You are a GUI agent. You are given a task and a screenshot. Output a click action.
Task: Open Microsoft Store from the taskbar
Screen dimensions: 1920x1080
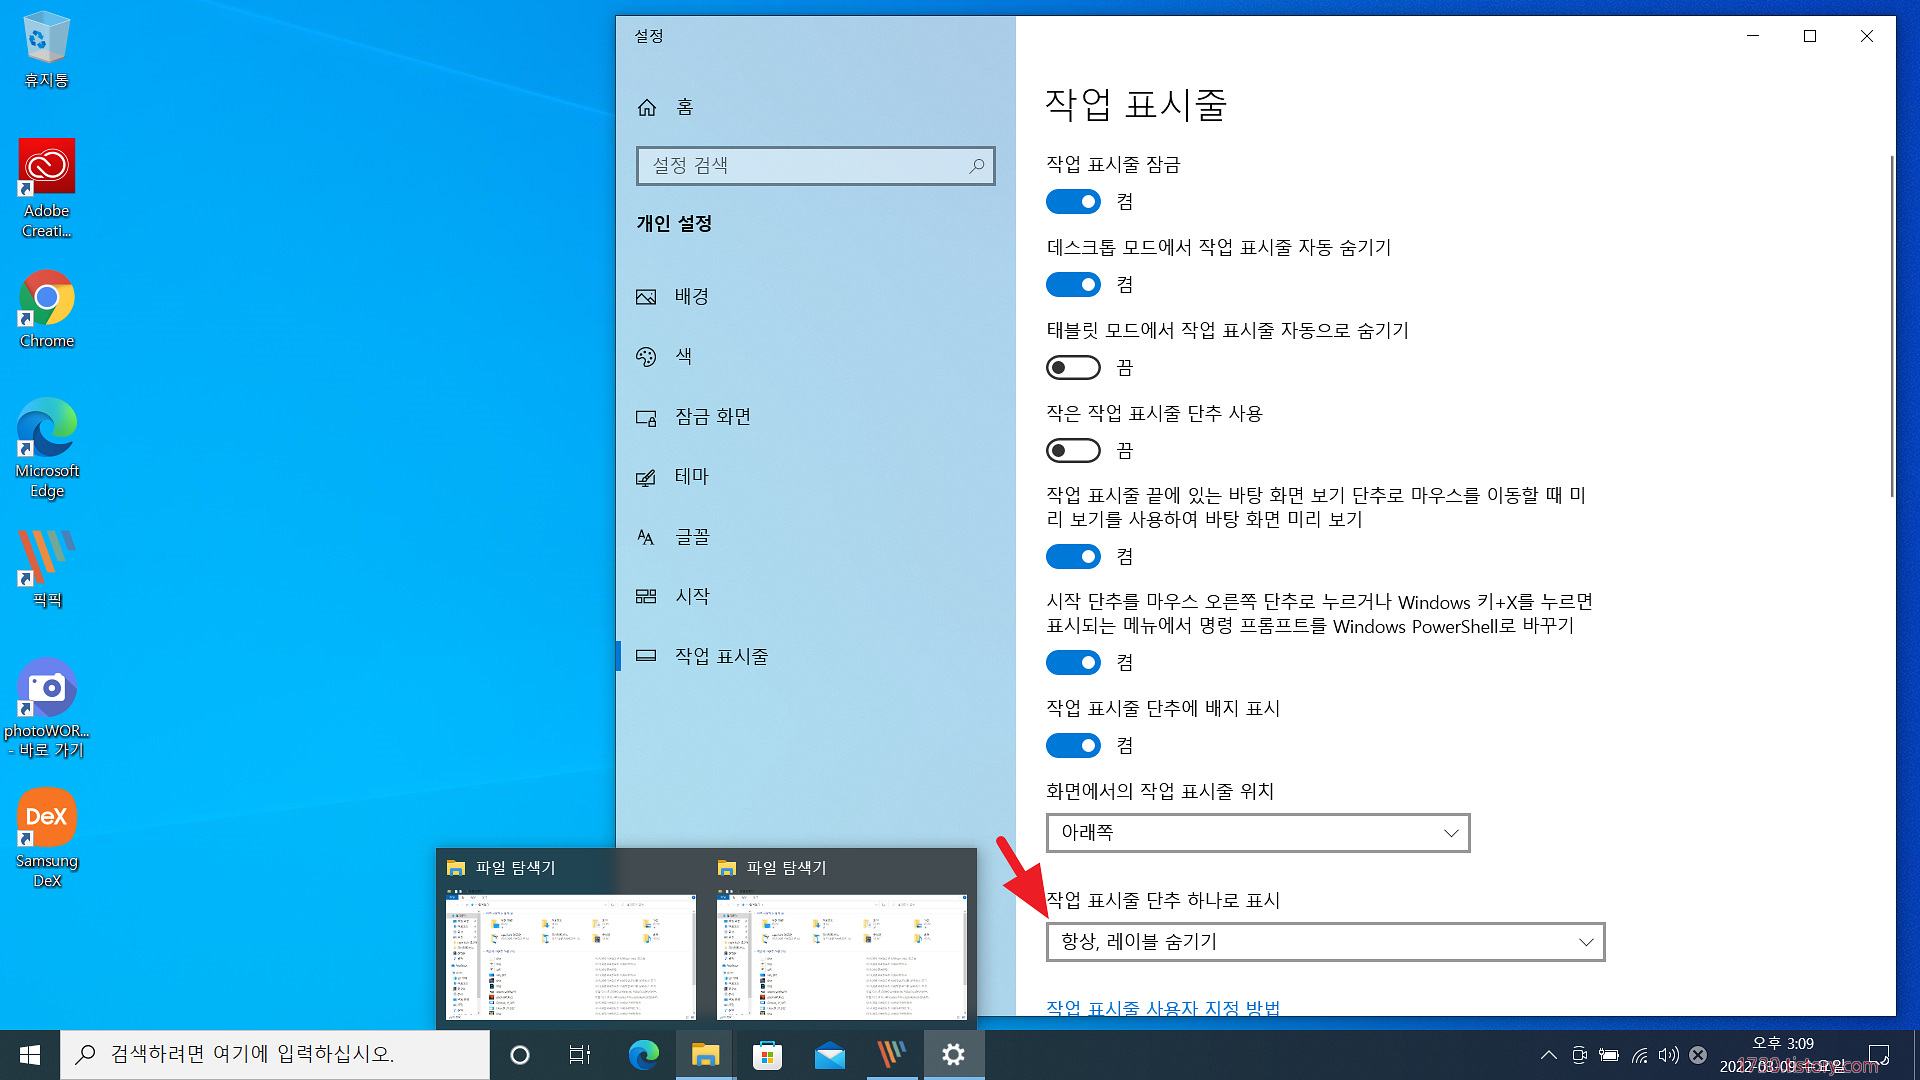coord(767,1055)
